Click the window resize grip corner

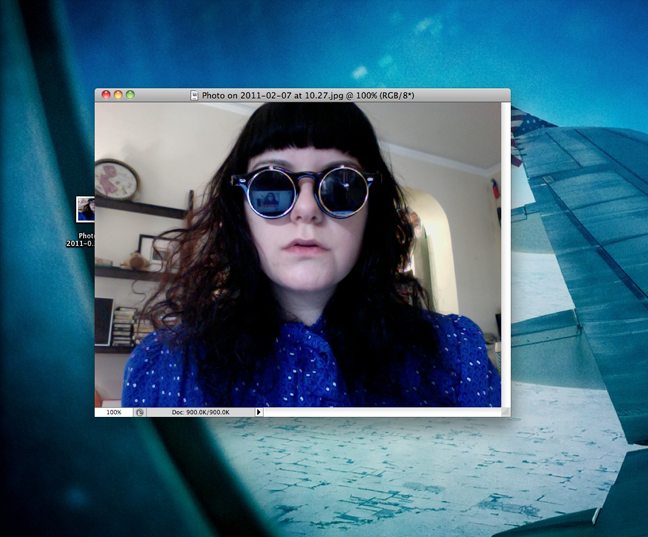[x=505, y=412]
